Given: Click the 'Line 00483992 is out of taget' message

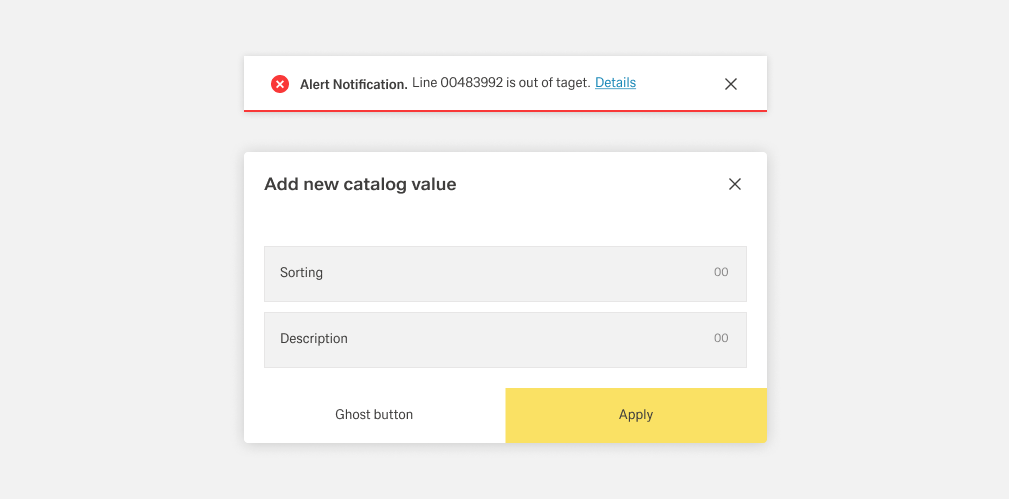Looking at the screenshot, I should [x=501, y=83].
